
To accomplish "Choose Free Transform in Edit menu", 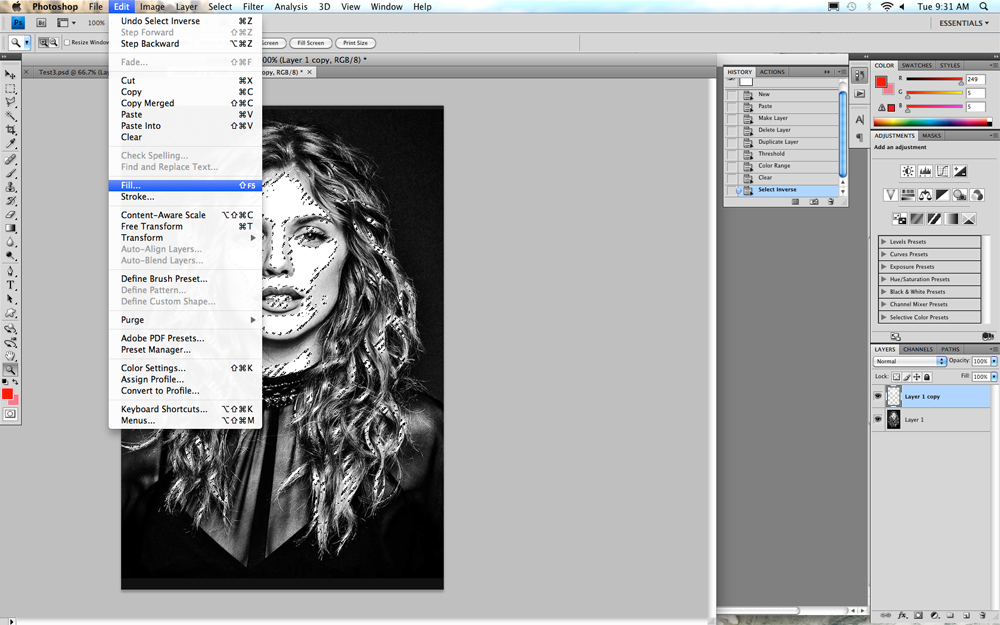I will [x=186, y=226].
